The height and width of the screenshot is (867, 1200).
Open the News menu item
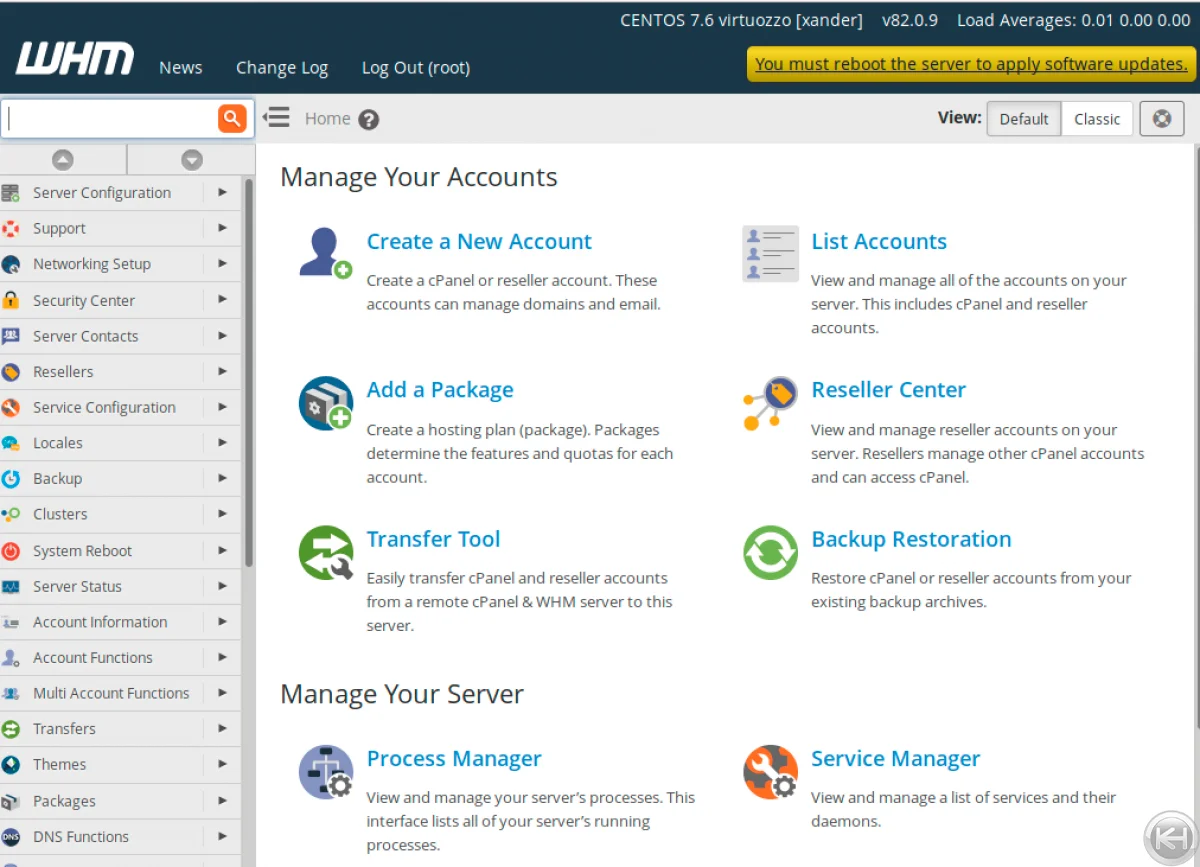click(x=181, y=68)
